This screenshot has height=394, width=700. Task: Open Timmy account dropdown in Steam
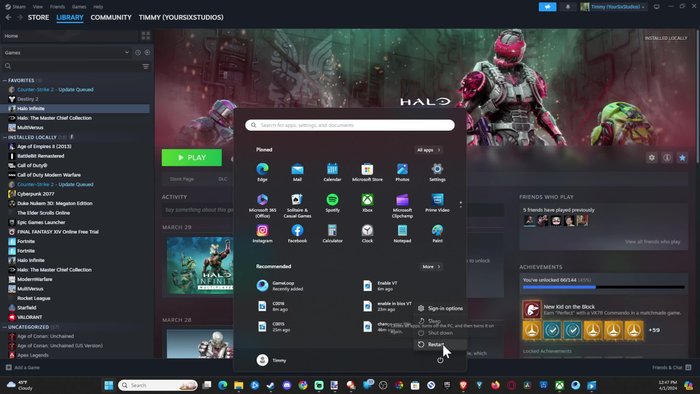(x=613, y=7)
